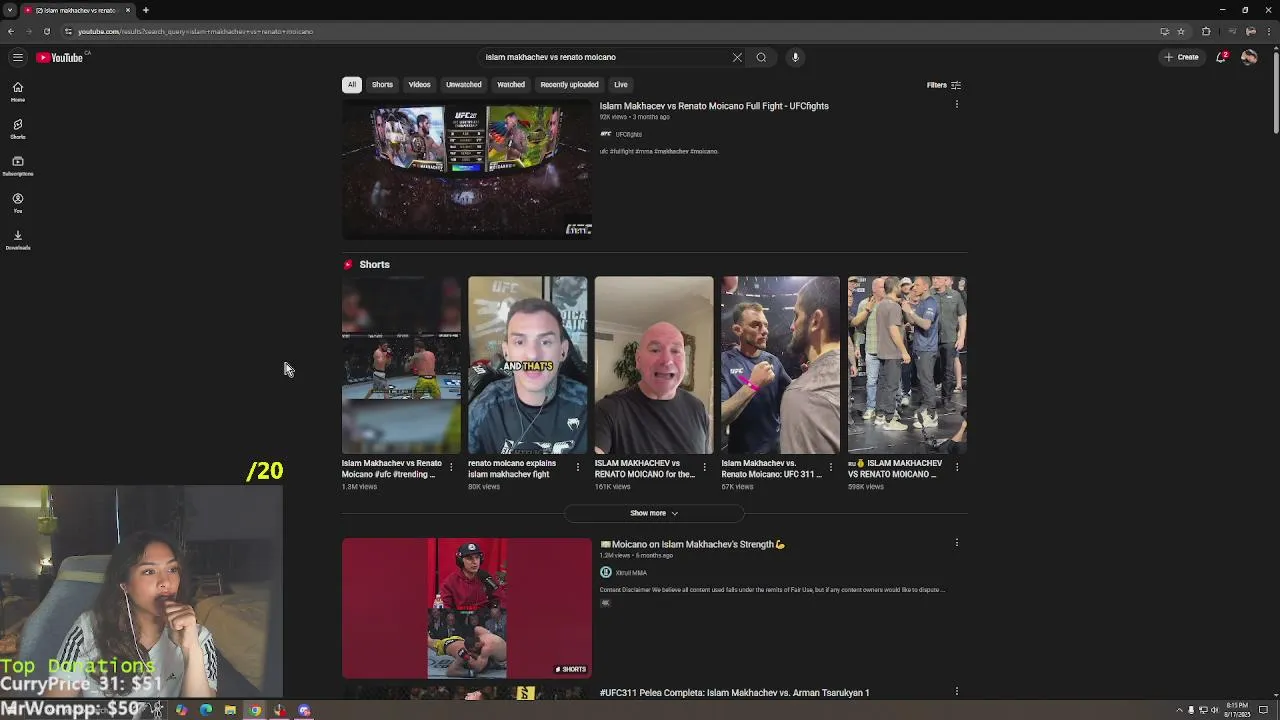Viewport: 1280px width, 720px height.
Task: Click inside the YouTube search field
Action: [x=605, y=57]
